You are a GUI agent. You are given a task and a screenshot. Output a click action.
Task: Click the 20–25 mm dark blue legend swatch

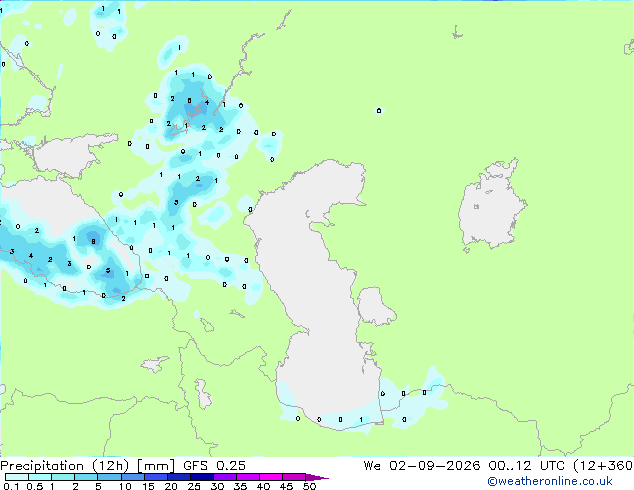coord(178,477)
